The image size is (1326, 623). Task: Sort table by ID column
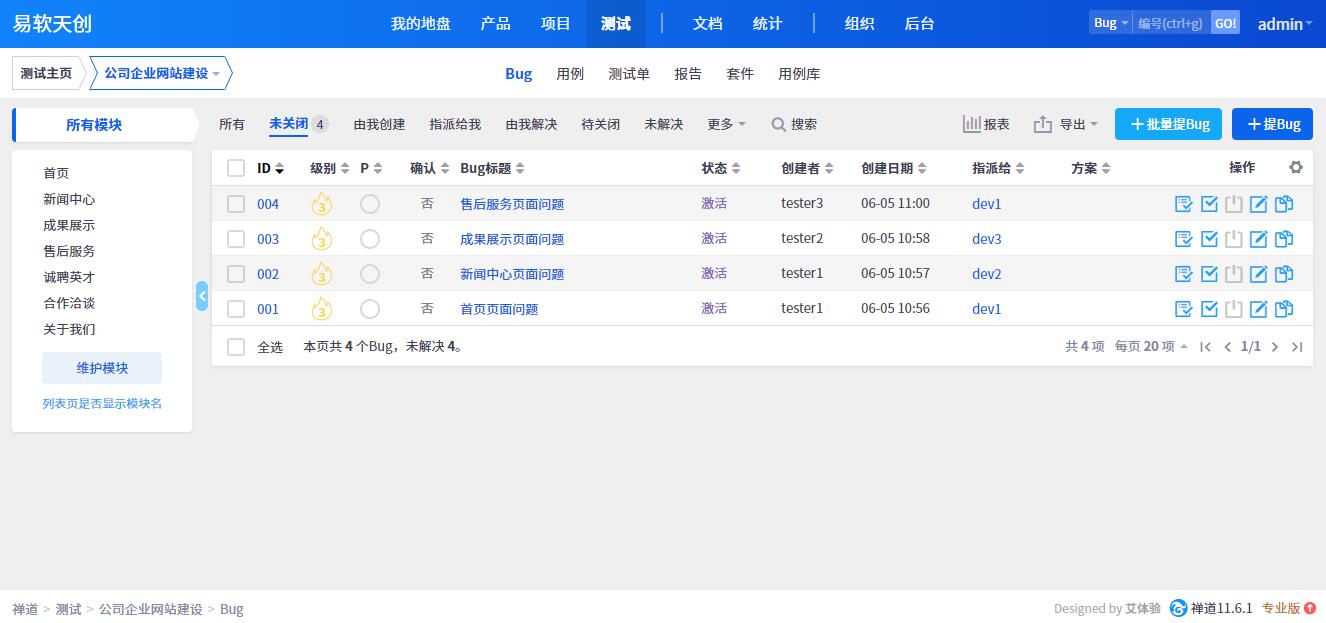[270, 168]
